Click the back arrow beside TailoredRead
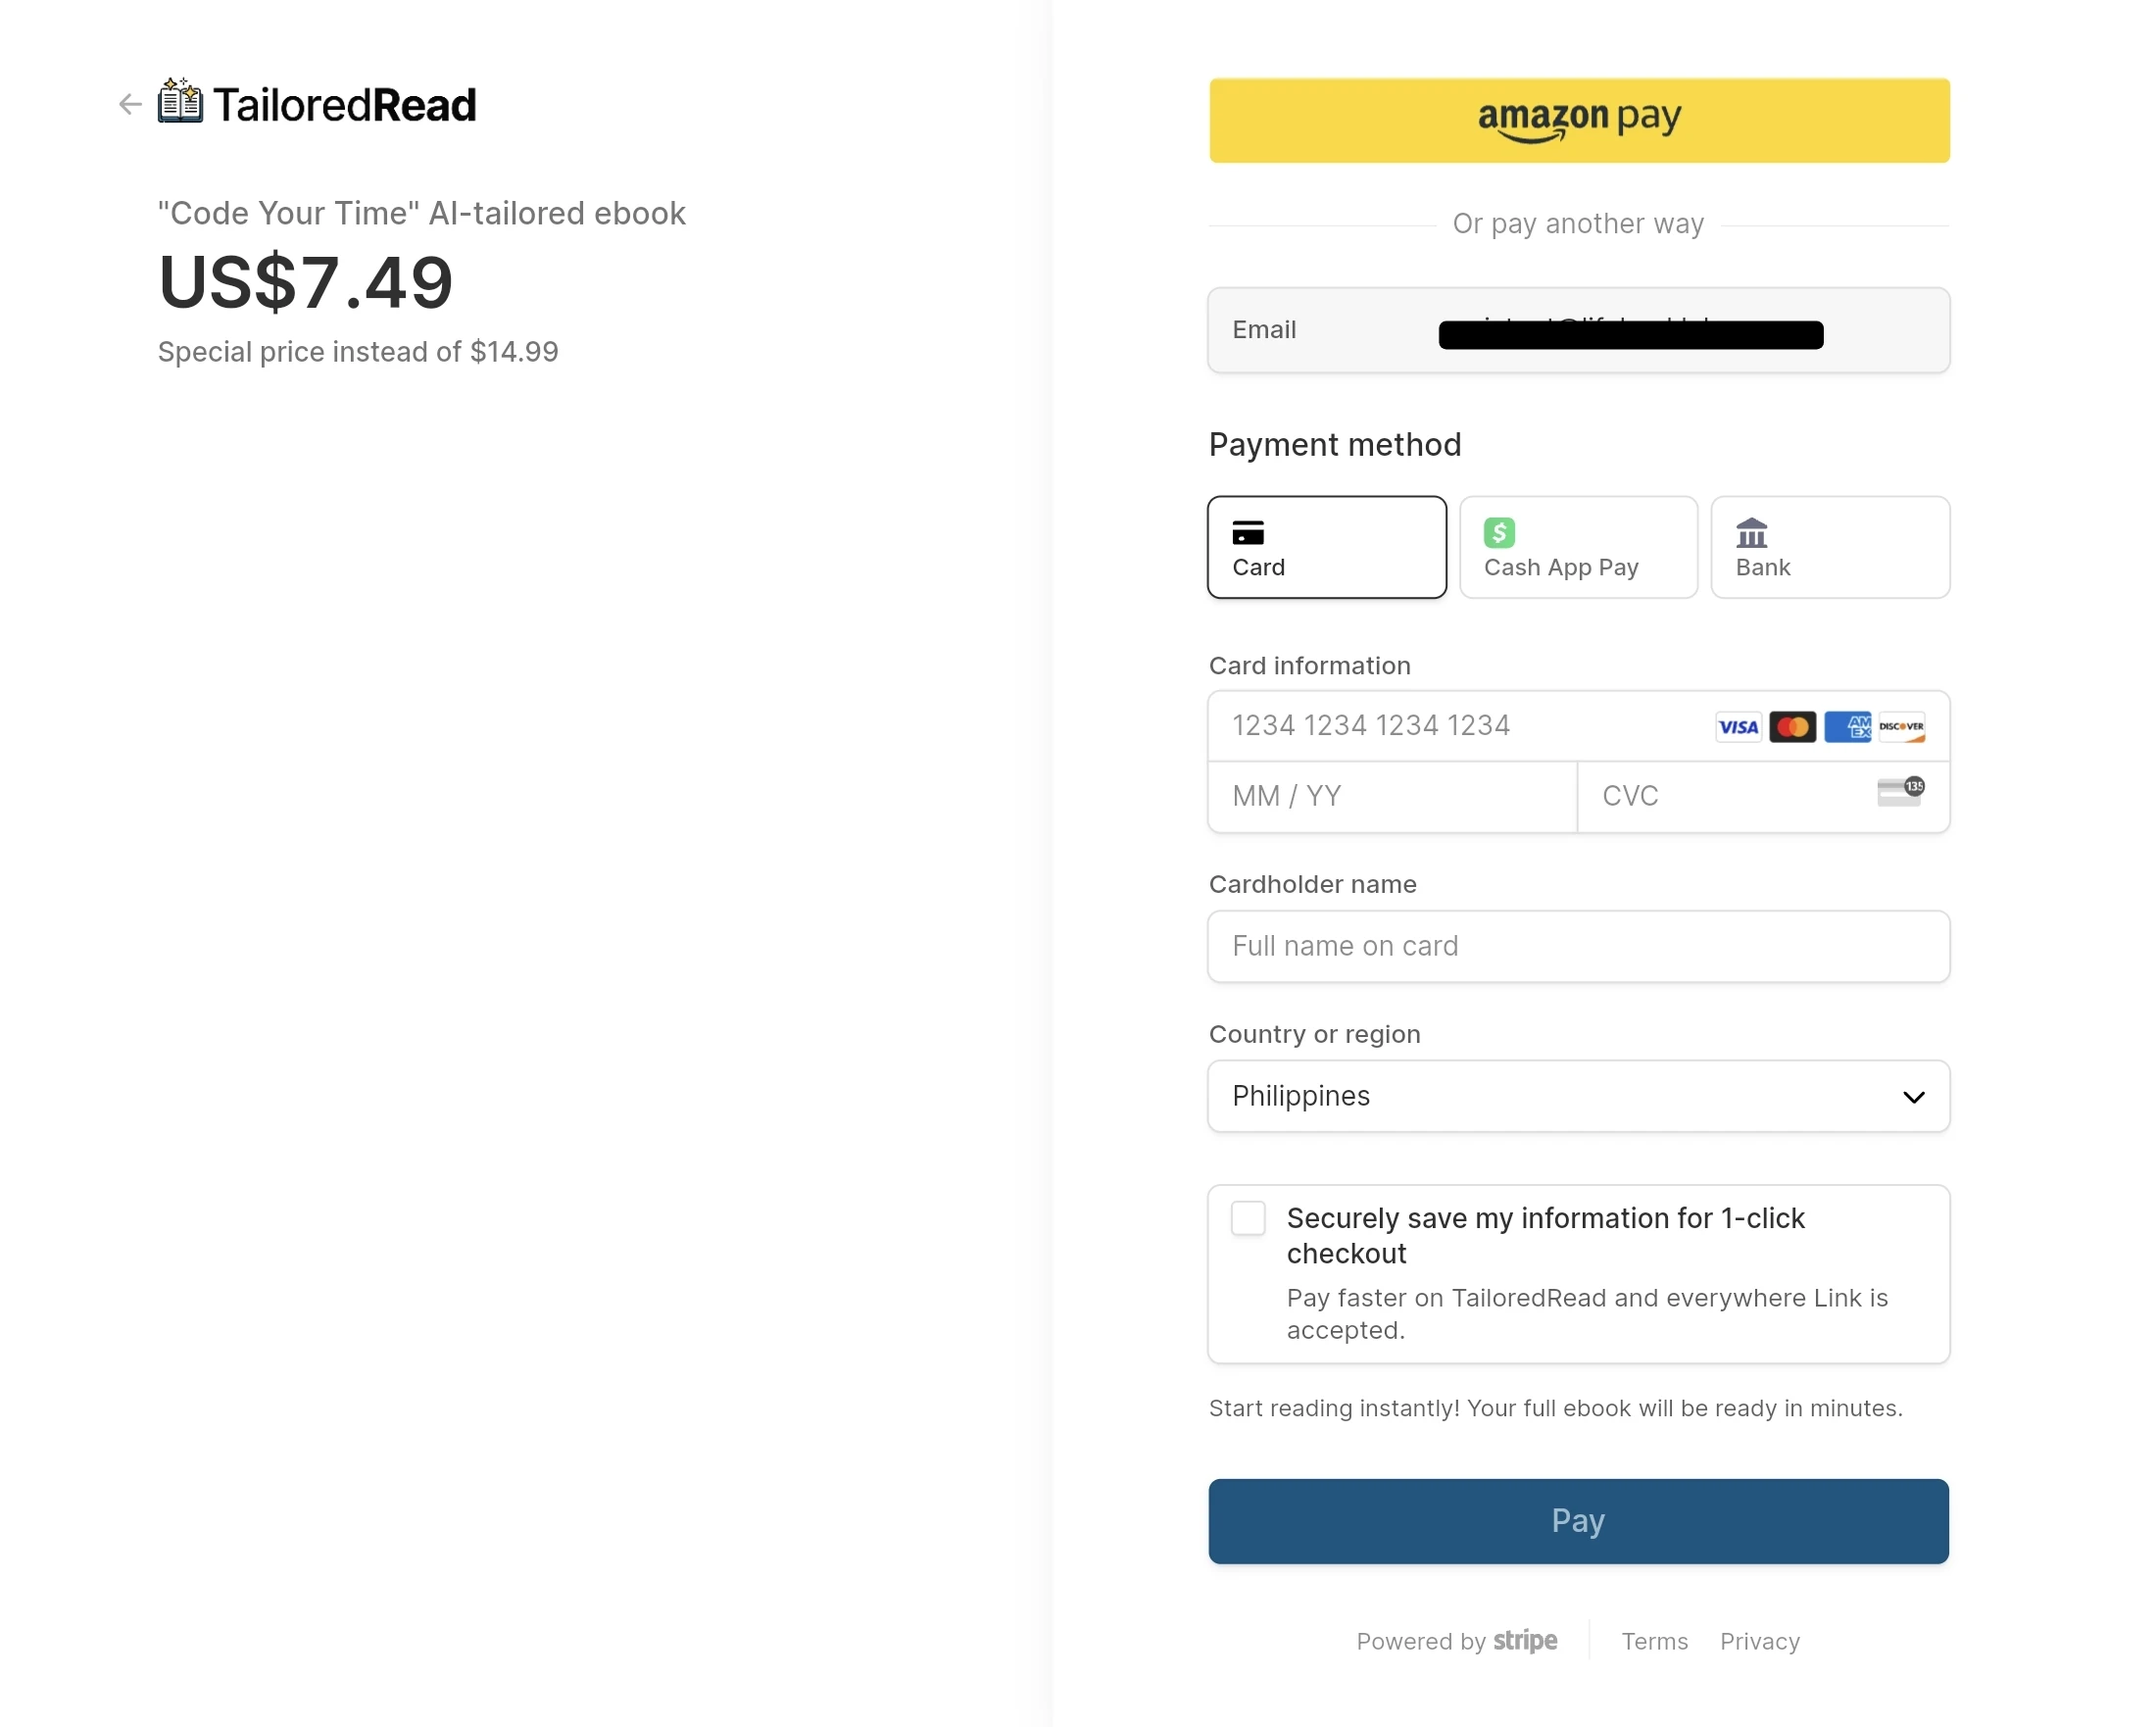2156x1727 pixels. tap(130, 104)
